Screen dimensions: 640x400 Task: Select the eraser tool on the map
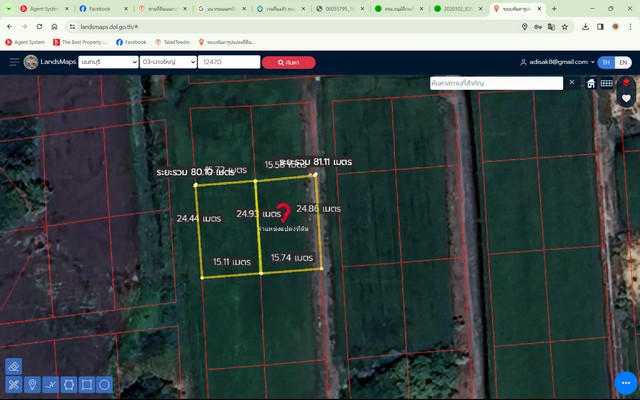13,366
